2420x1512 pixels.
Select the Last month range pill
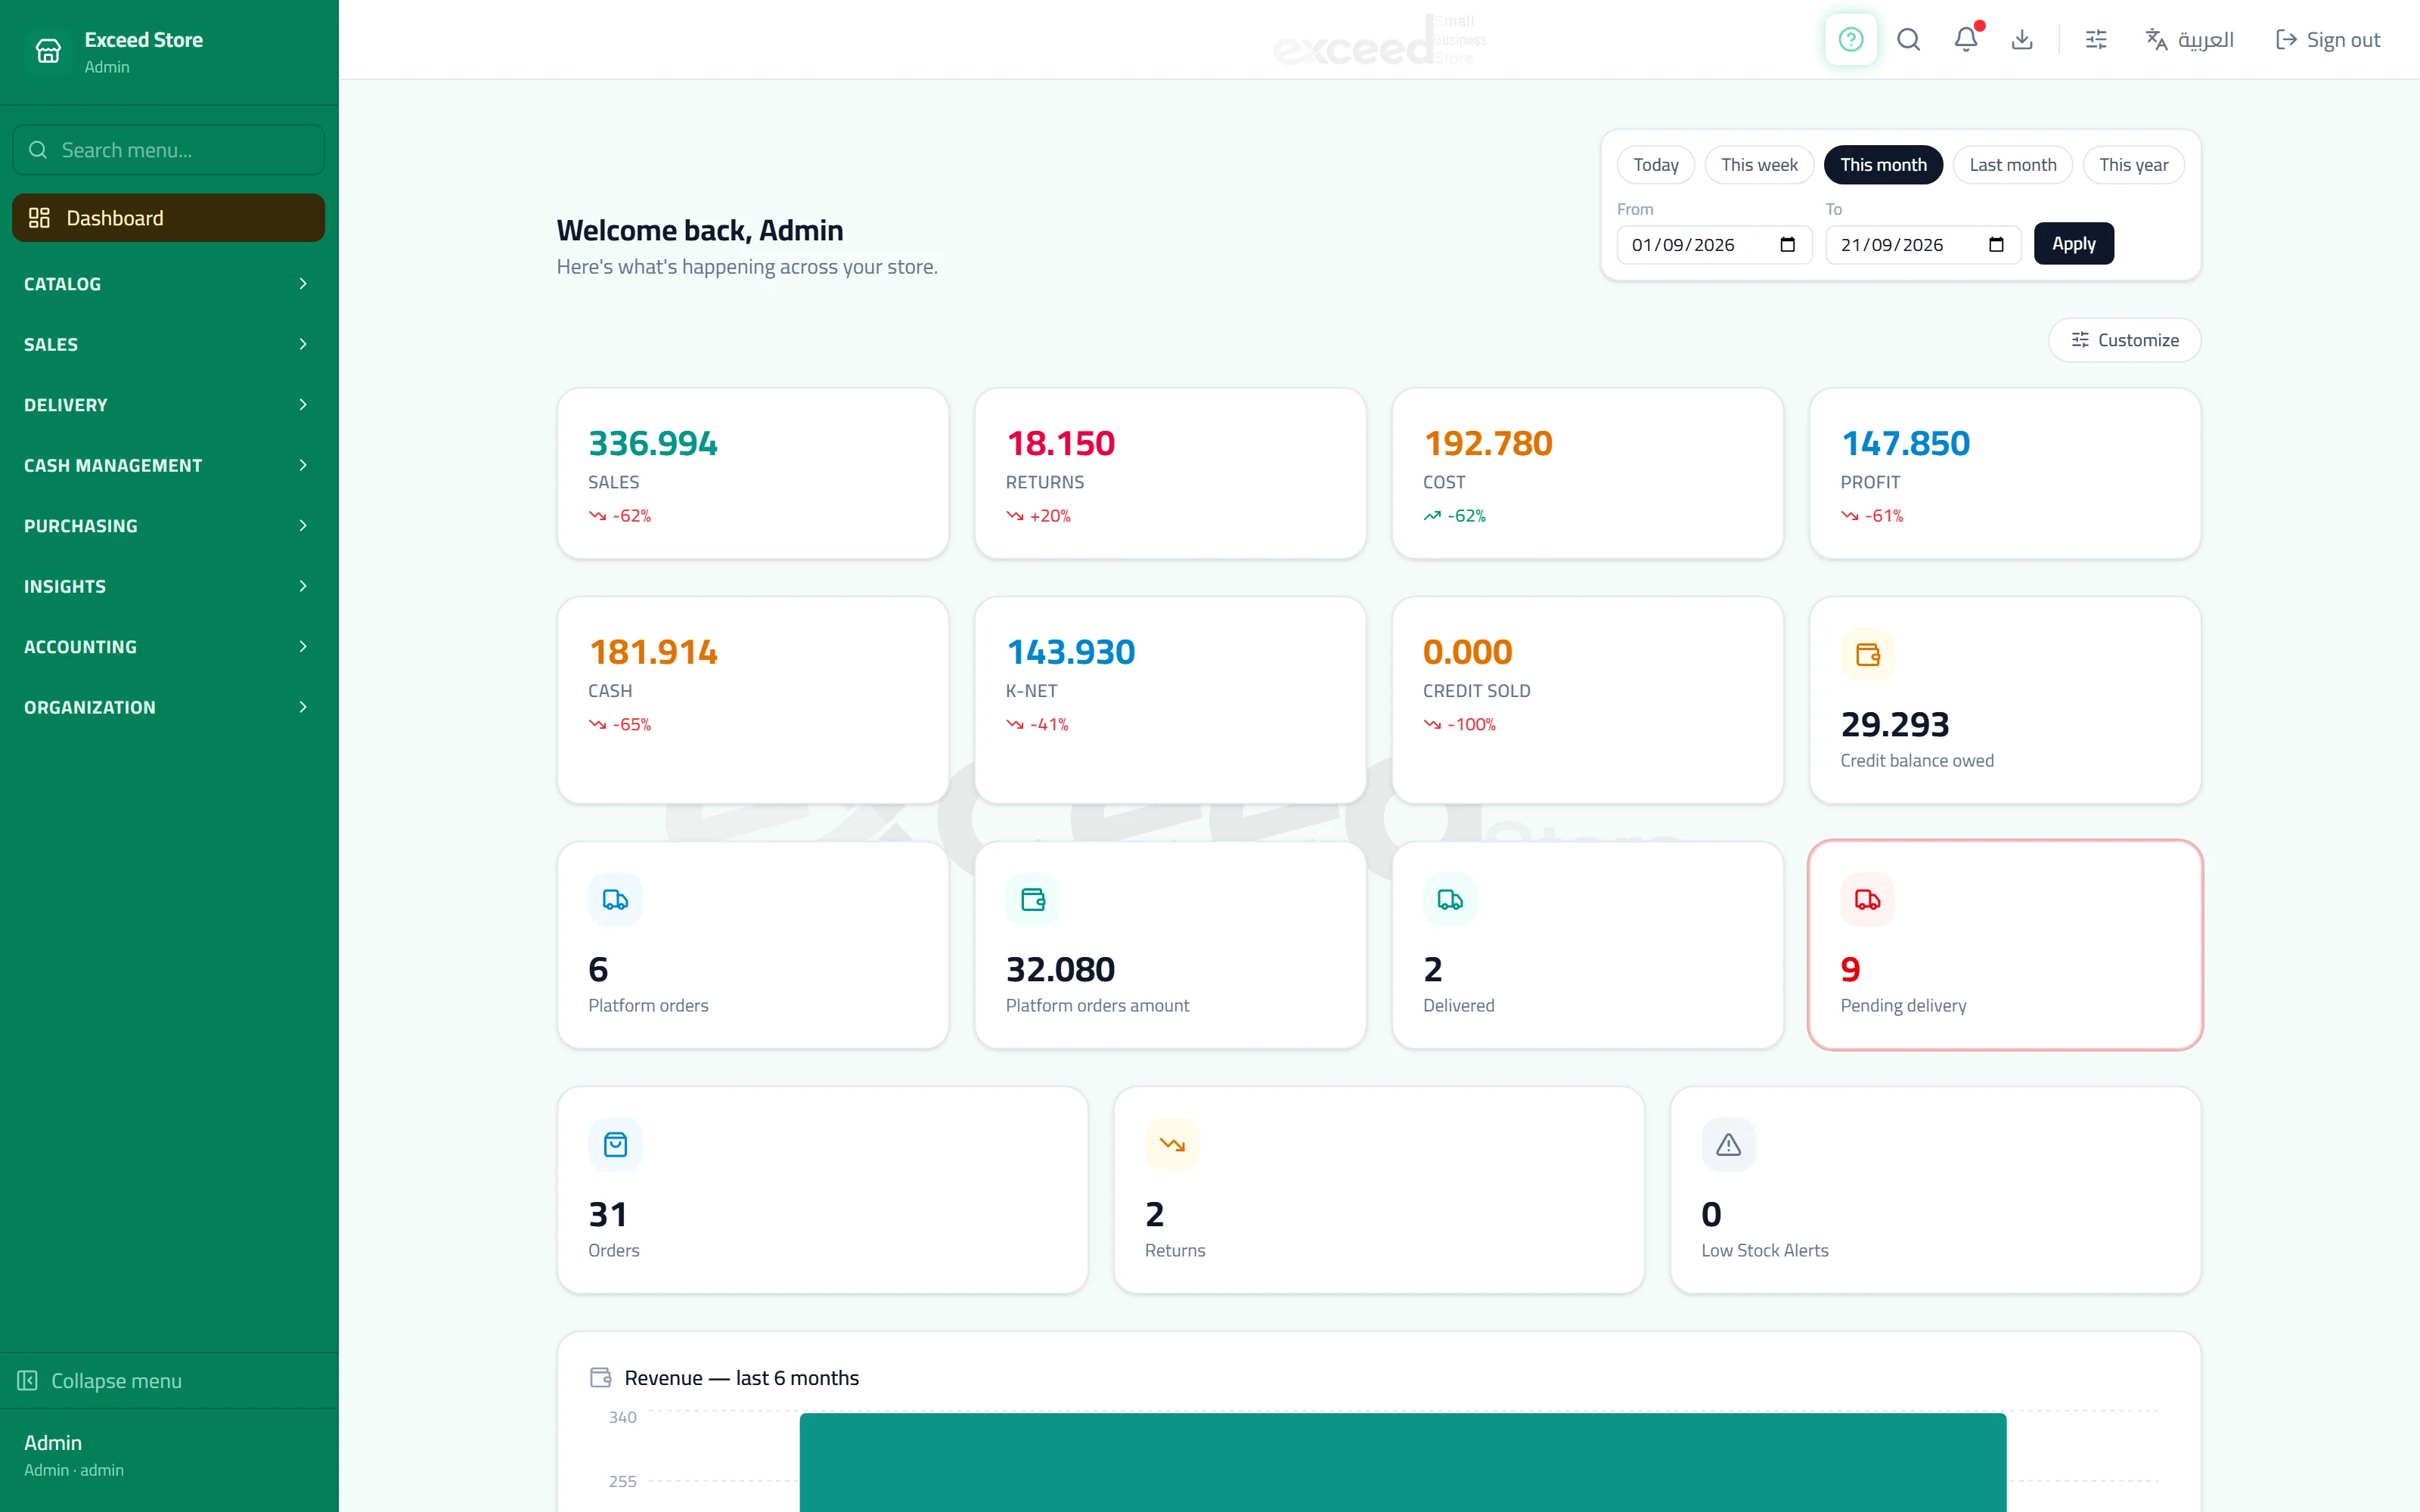pyautogui.click(x=2012, y=165)
